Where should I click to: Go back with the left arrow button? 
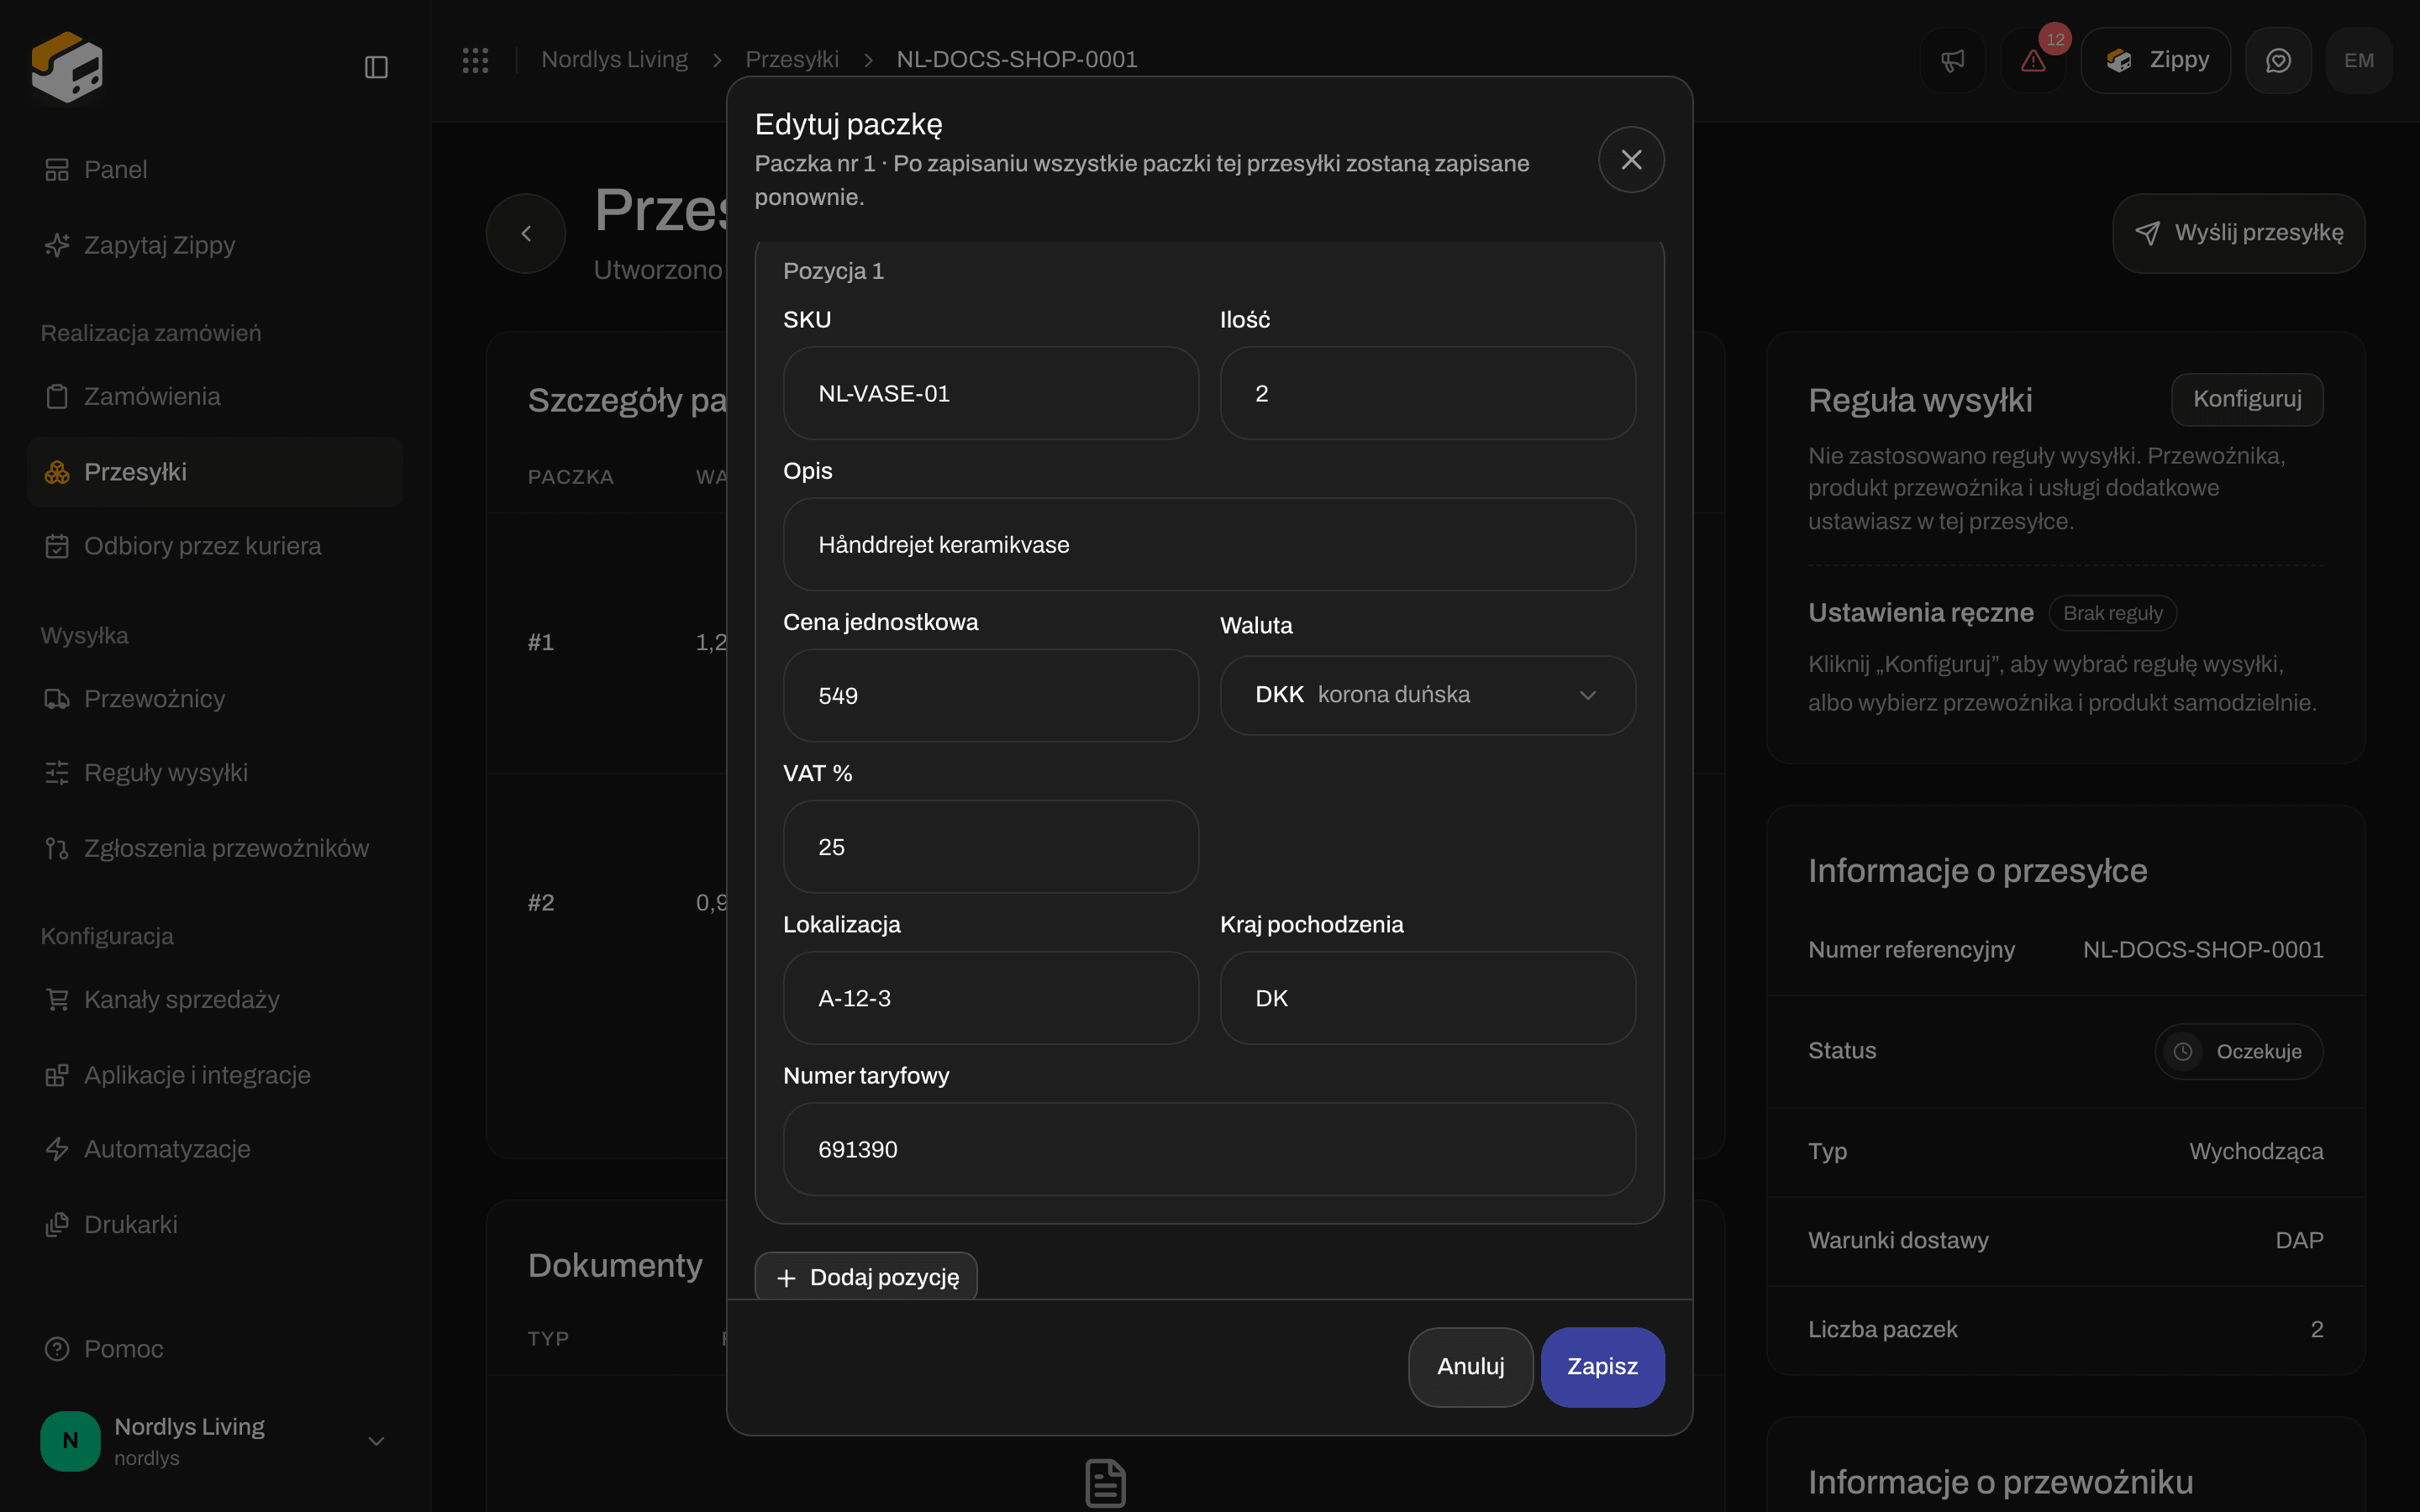pos(526,233)
